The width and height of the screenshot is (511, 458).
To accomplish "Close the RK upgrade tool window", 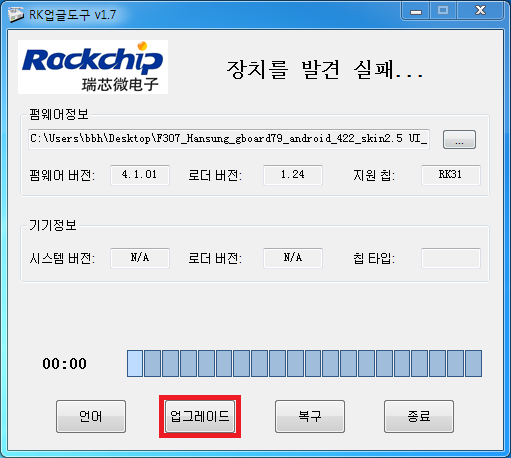I will (480, 11).
